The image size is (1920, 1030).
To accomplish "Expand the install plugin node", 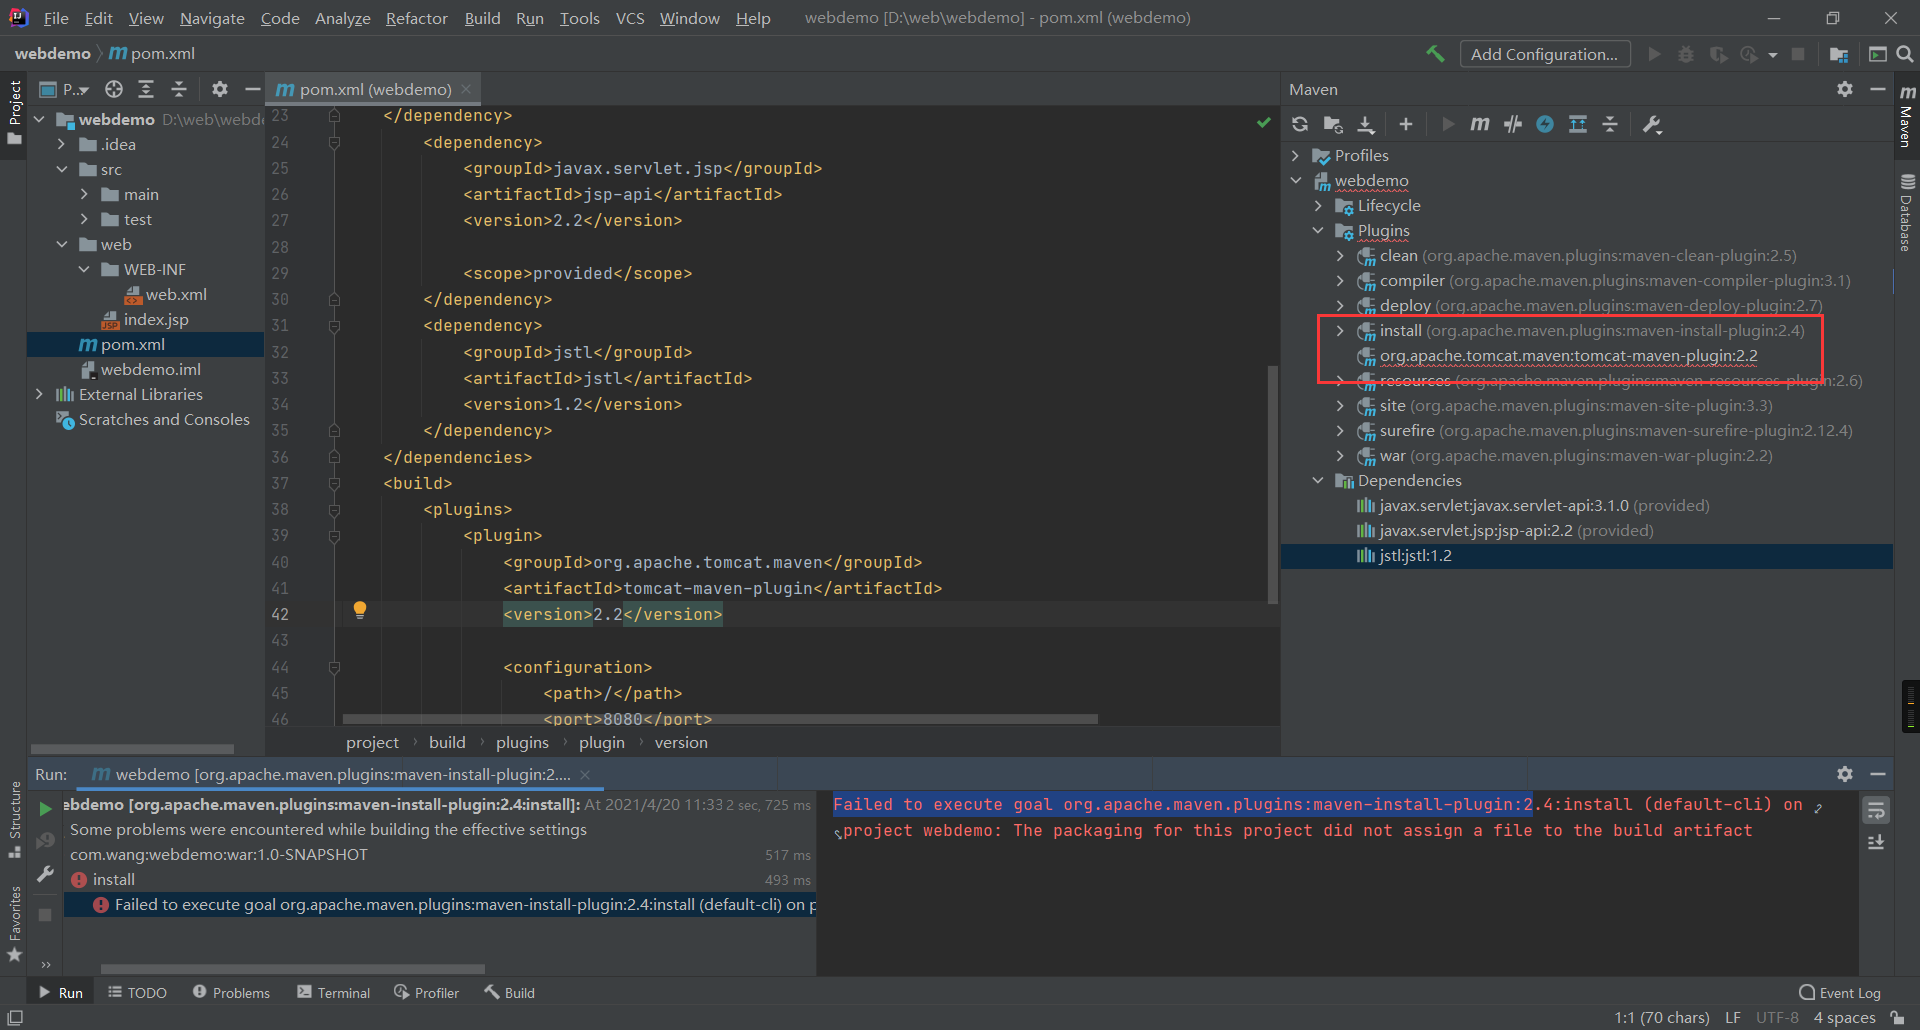I will tap(1340, 330).
